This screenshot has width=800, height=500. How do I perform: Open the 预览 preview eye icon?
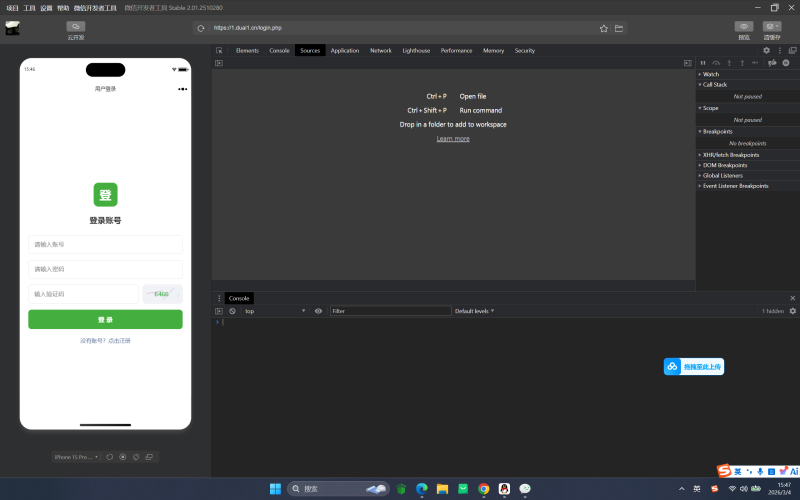click(743, 27)
